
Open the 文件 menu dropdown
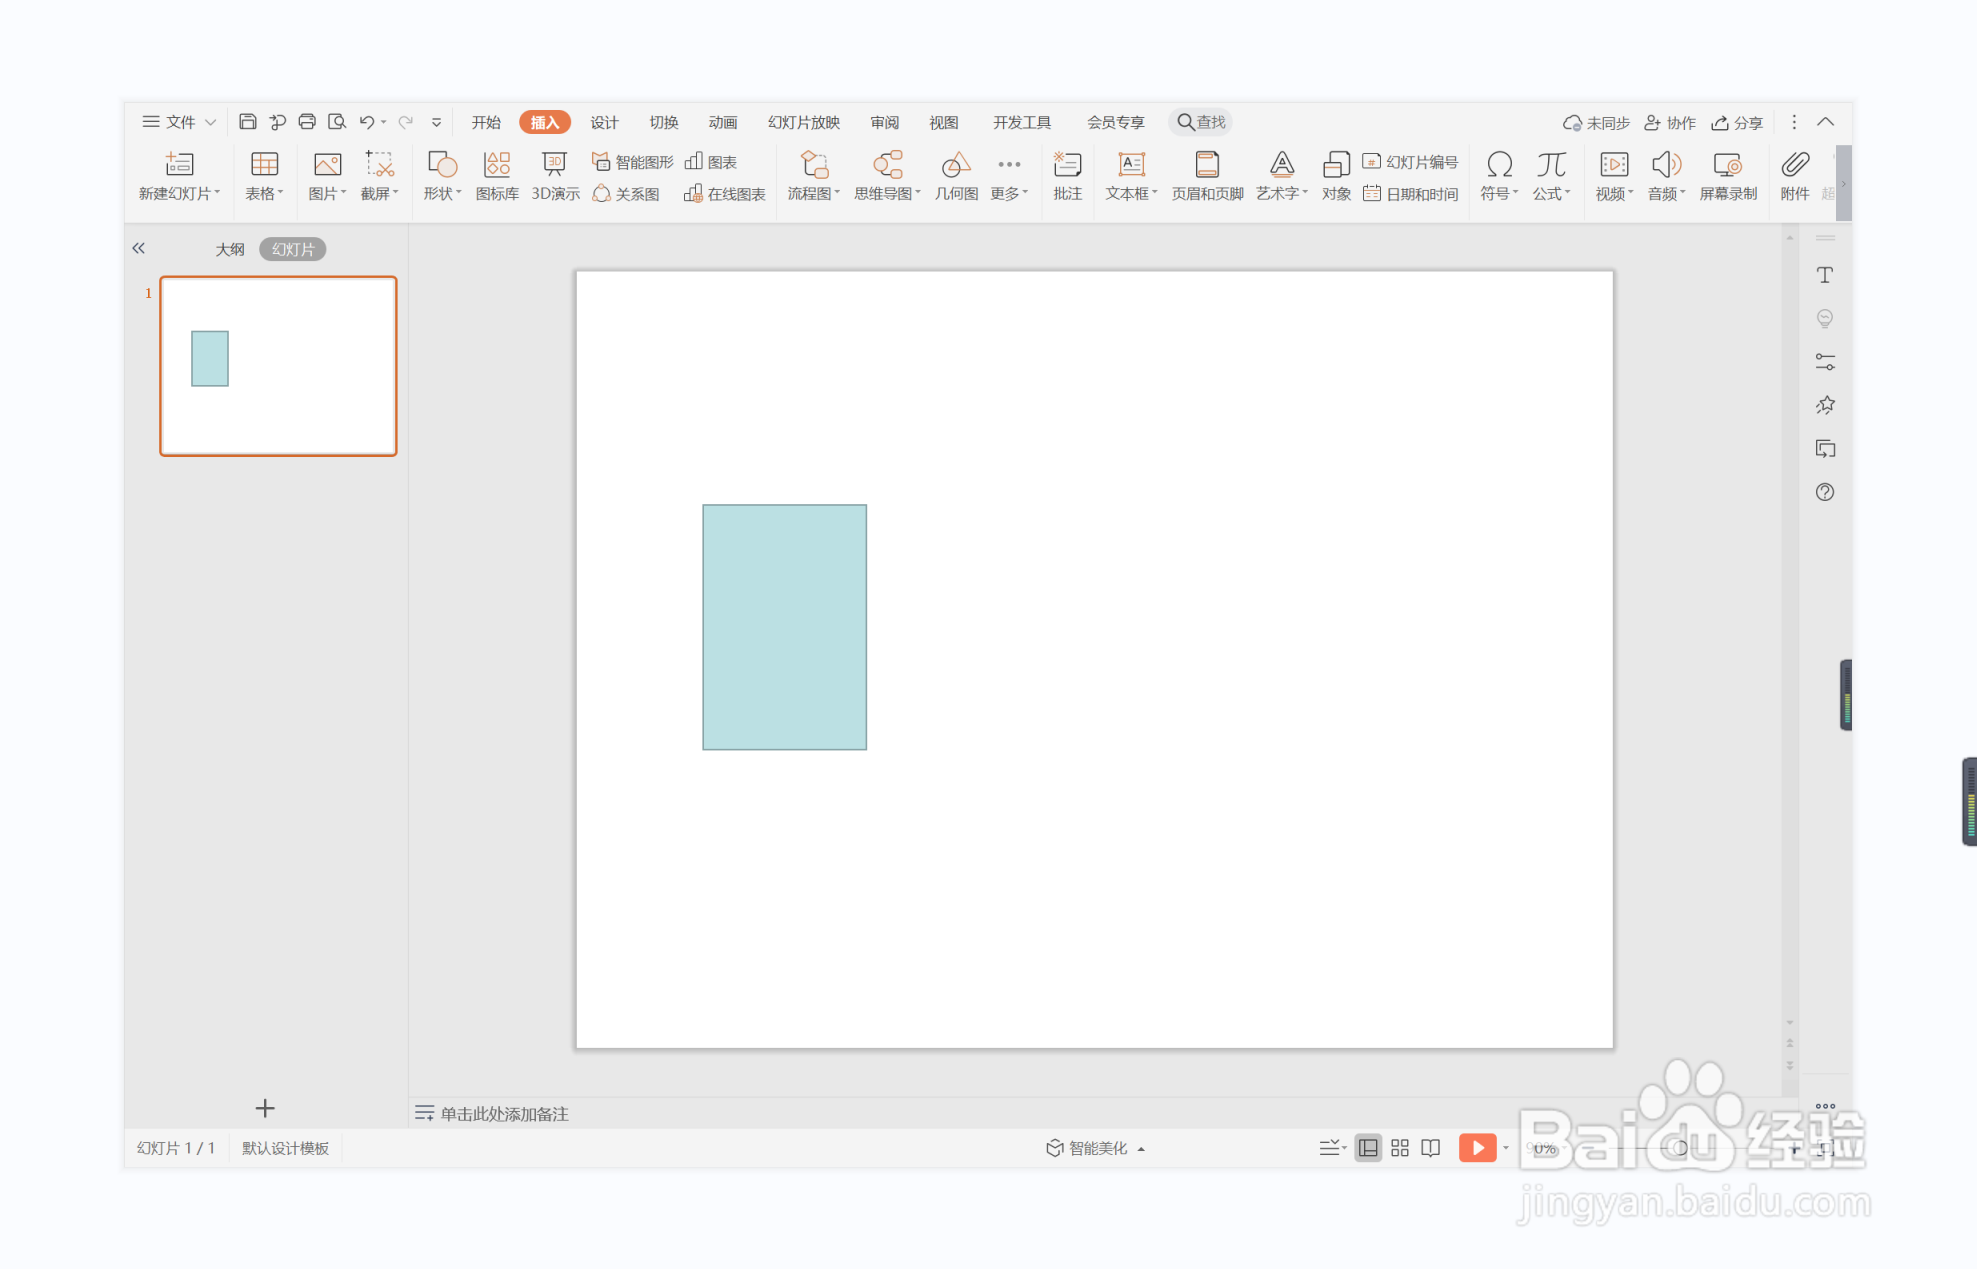pyautogui.click(x=179, y=122)
